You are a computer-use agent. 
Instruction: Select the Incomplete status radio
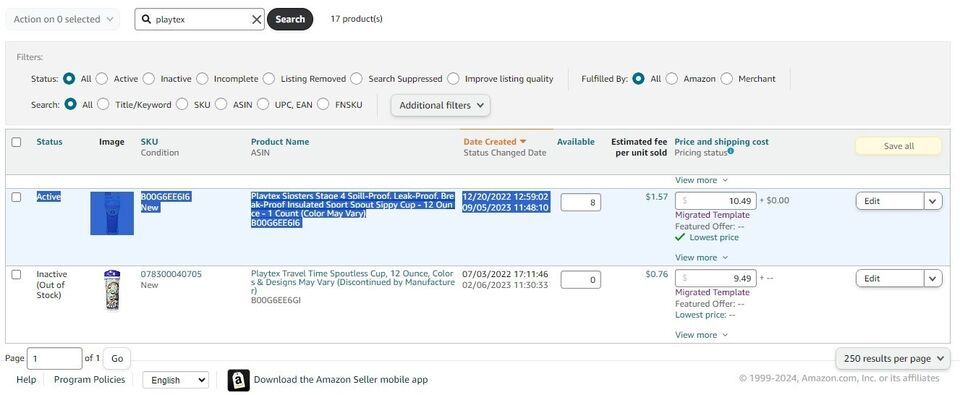click(x=202, y=78)
